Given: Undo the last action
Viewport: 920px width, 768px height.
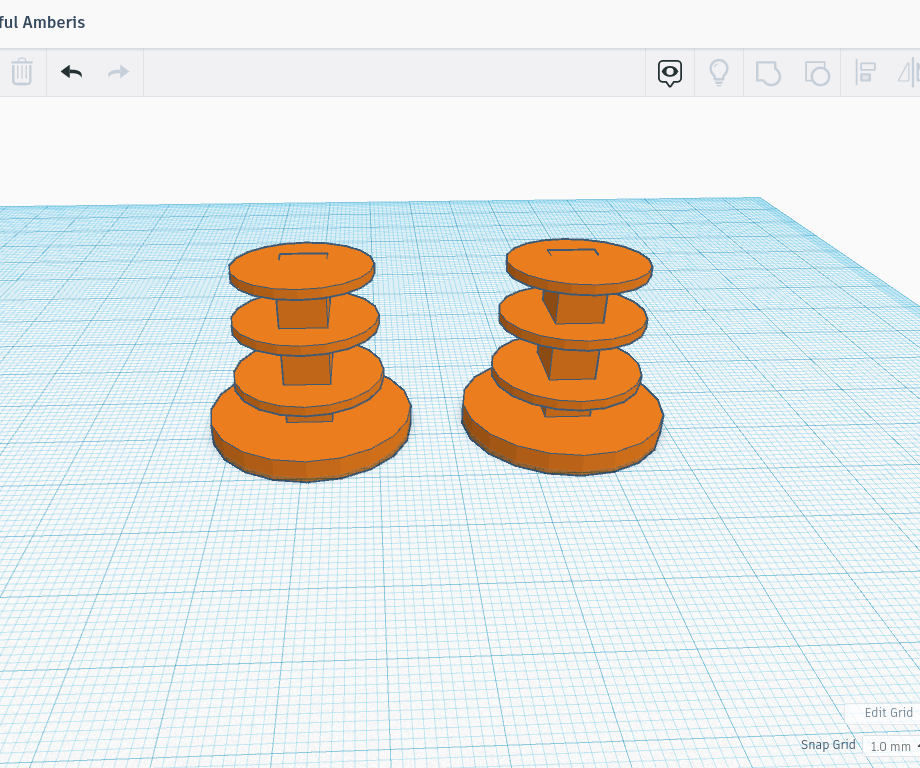Looking at the screenshot, I should (x=72, y=72).
